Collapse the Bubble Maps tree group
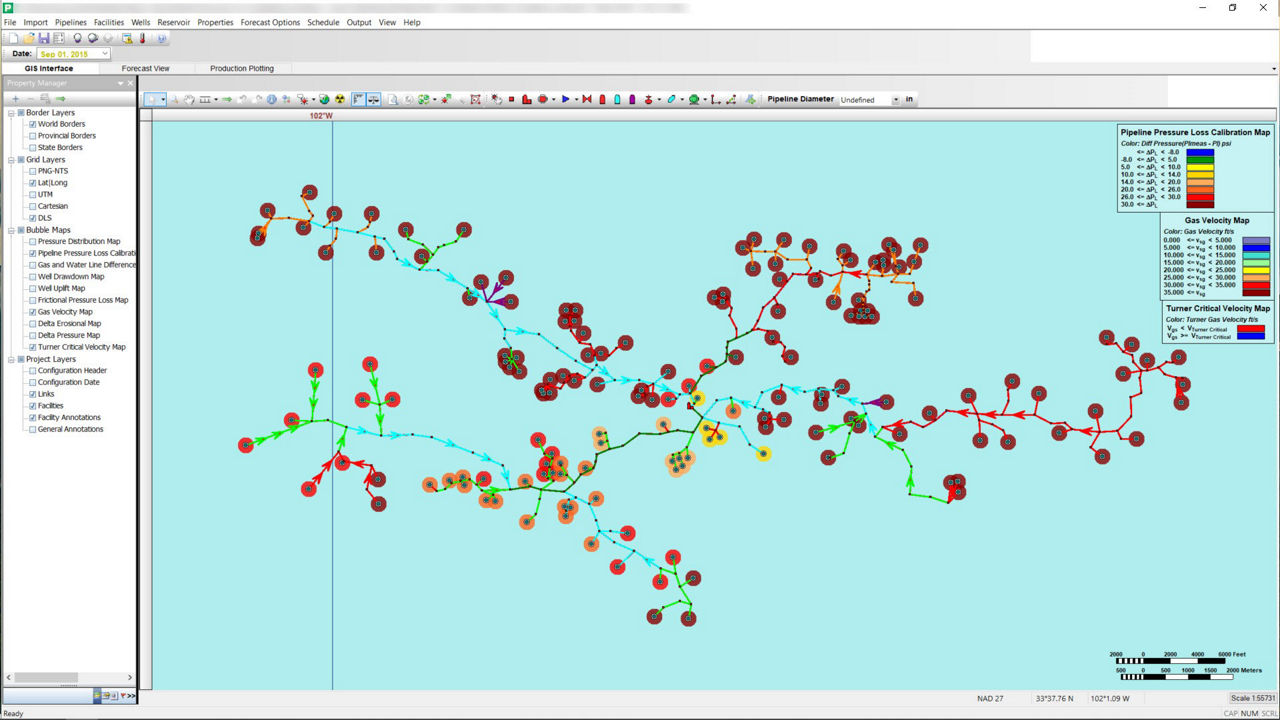Screen dimensions: 1280x720 coord(11,230)
